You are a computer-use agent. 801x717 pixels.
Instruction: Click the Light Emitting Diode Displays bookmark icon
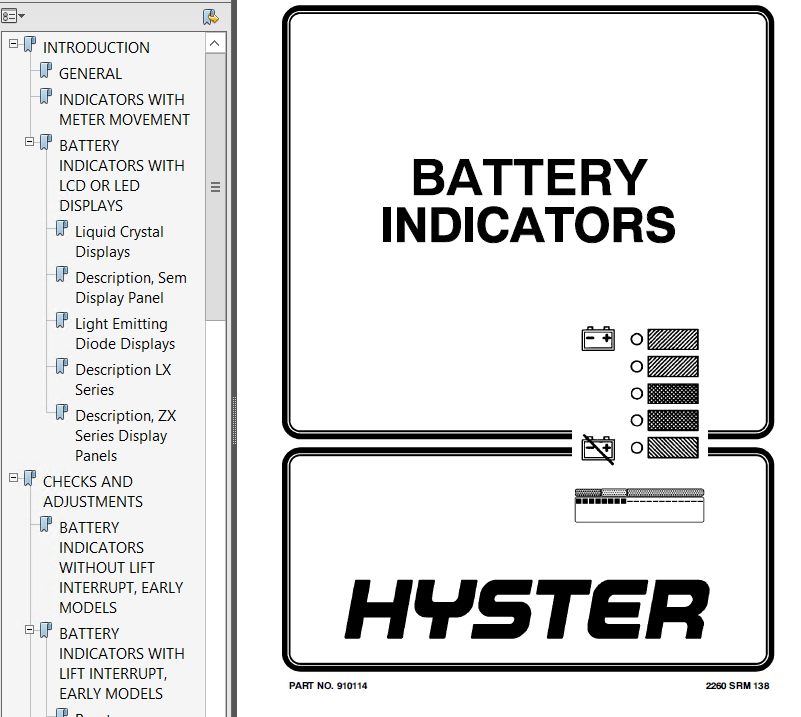click(62, 321)
